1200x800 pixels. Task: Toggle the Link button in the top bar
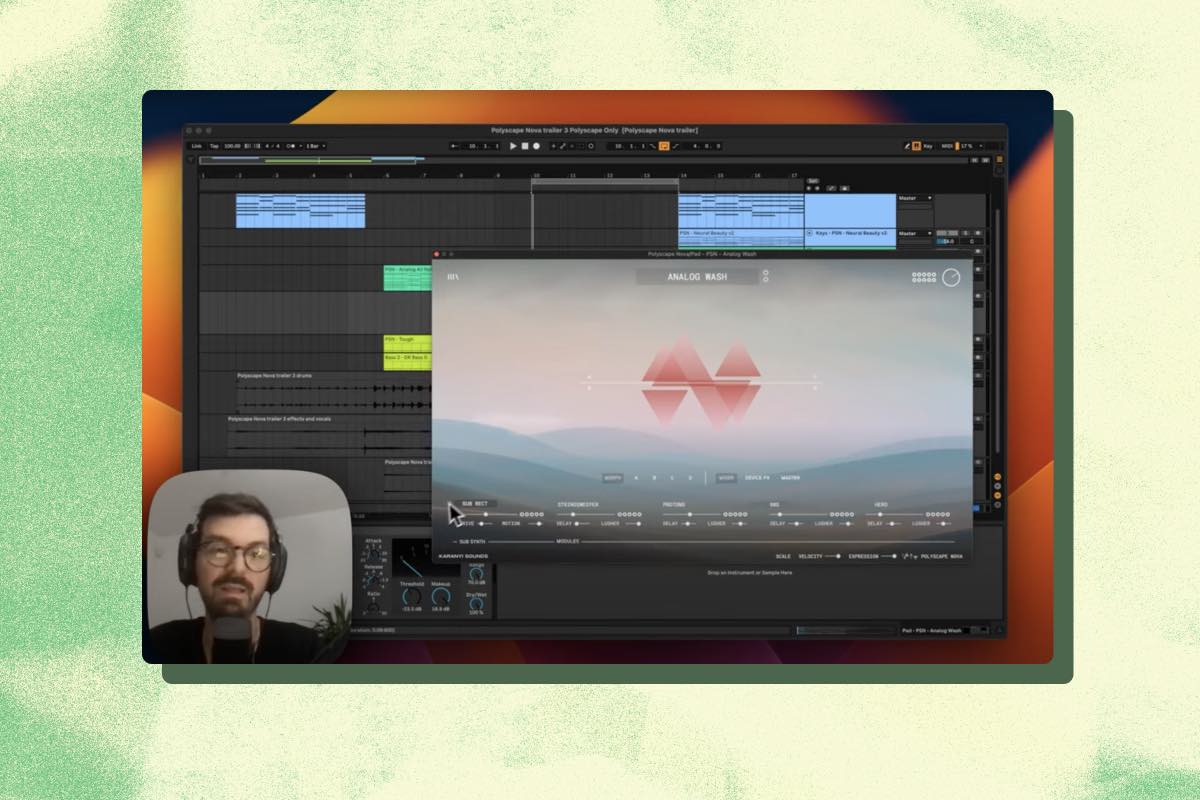(197, 146)
